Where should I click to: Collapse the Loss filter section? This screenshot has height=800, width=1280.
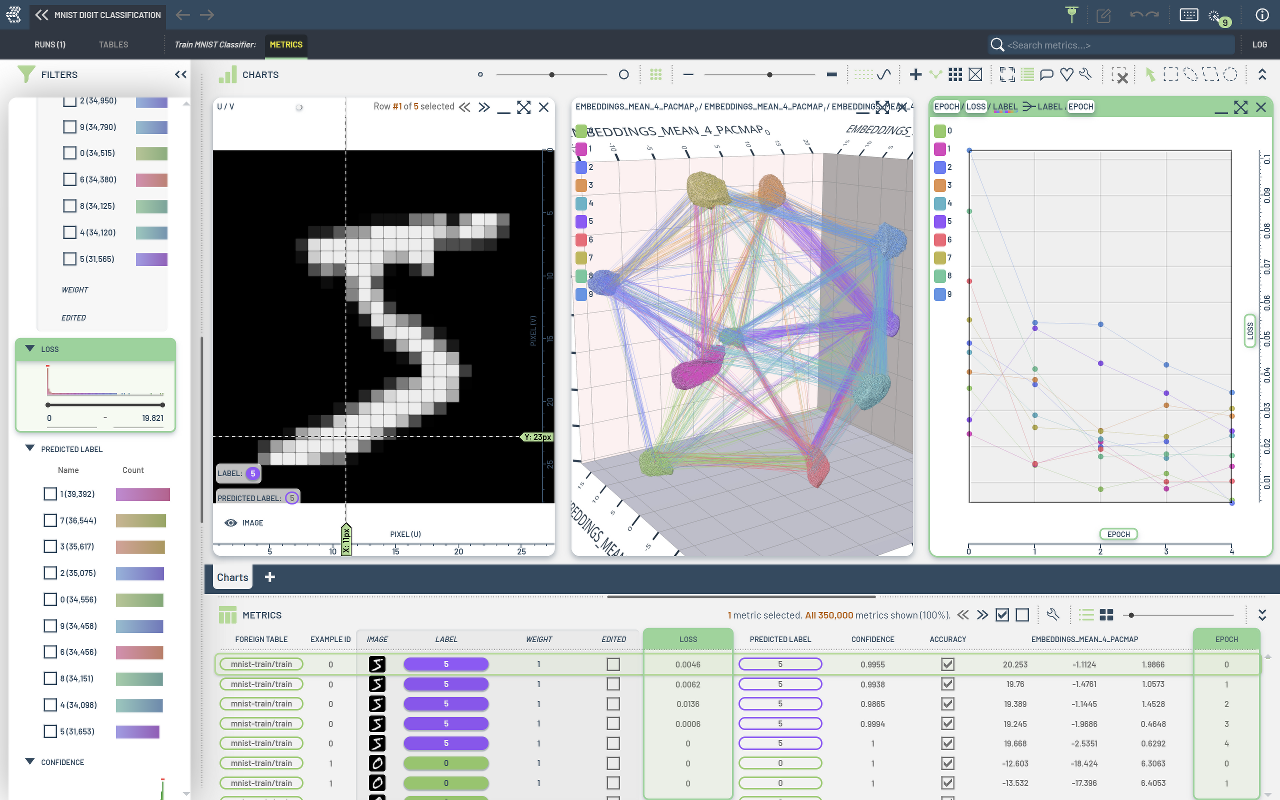click(30, 349)
